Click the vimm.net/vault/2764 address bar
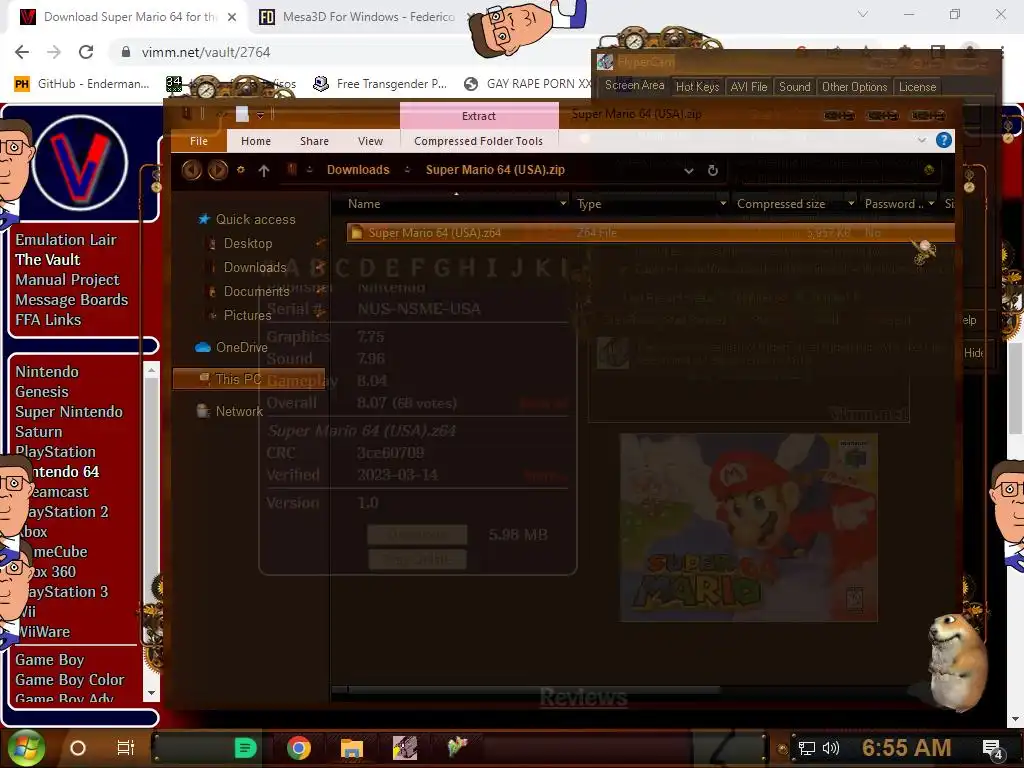 [x=205, y=52]
